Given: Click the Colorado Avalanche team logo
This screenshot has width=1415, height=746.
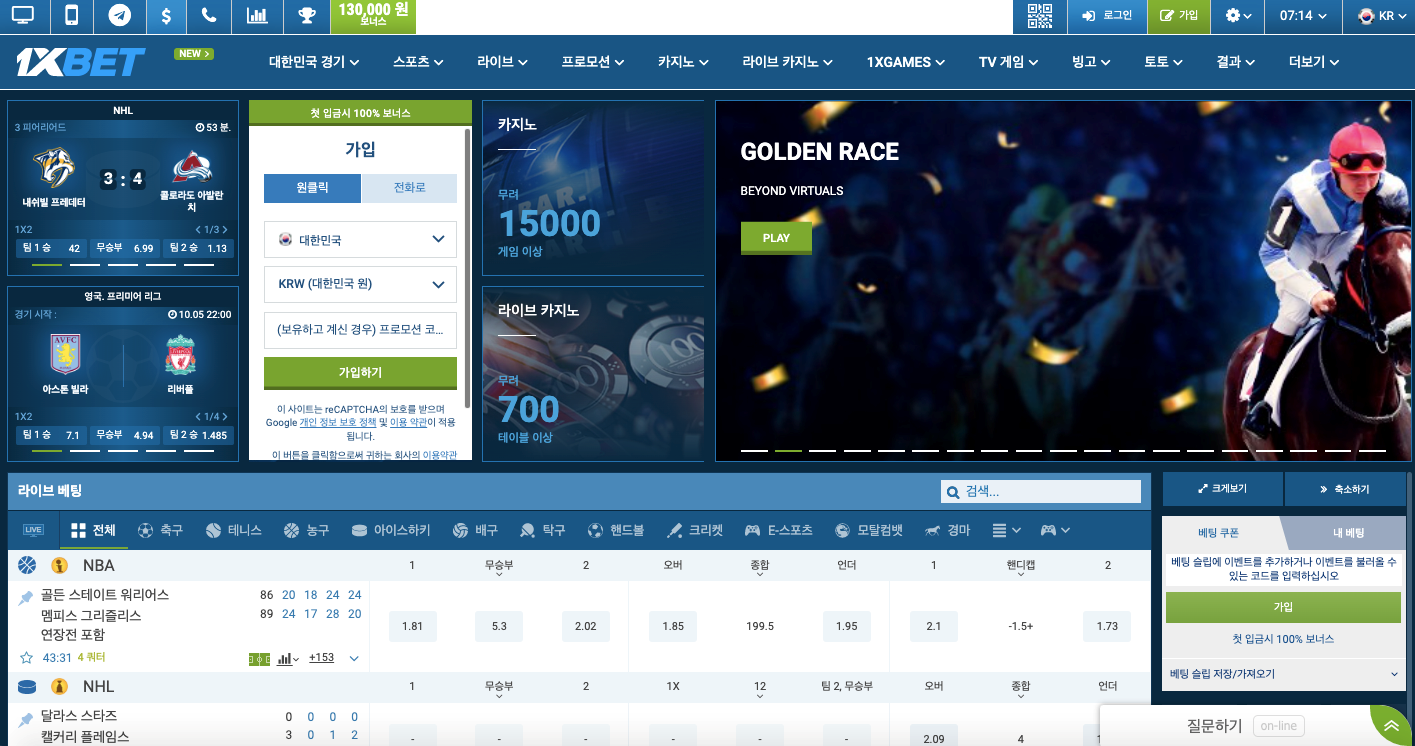Looking at the screenshot, I should point(192,168).
